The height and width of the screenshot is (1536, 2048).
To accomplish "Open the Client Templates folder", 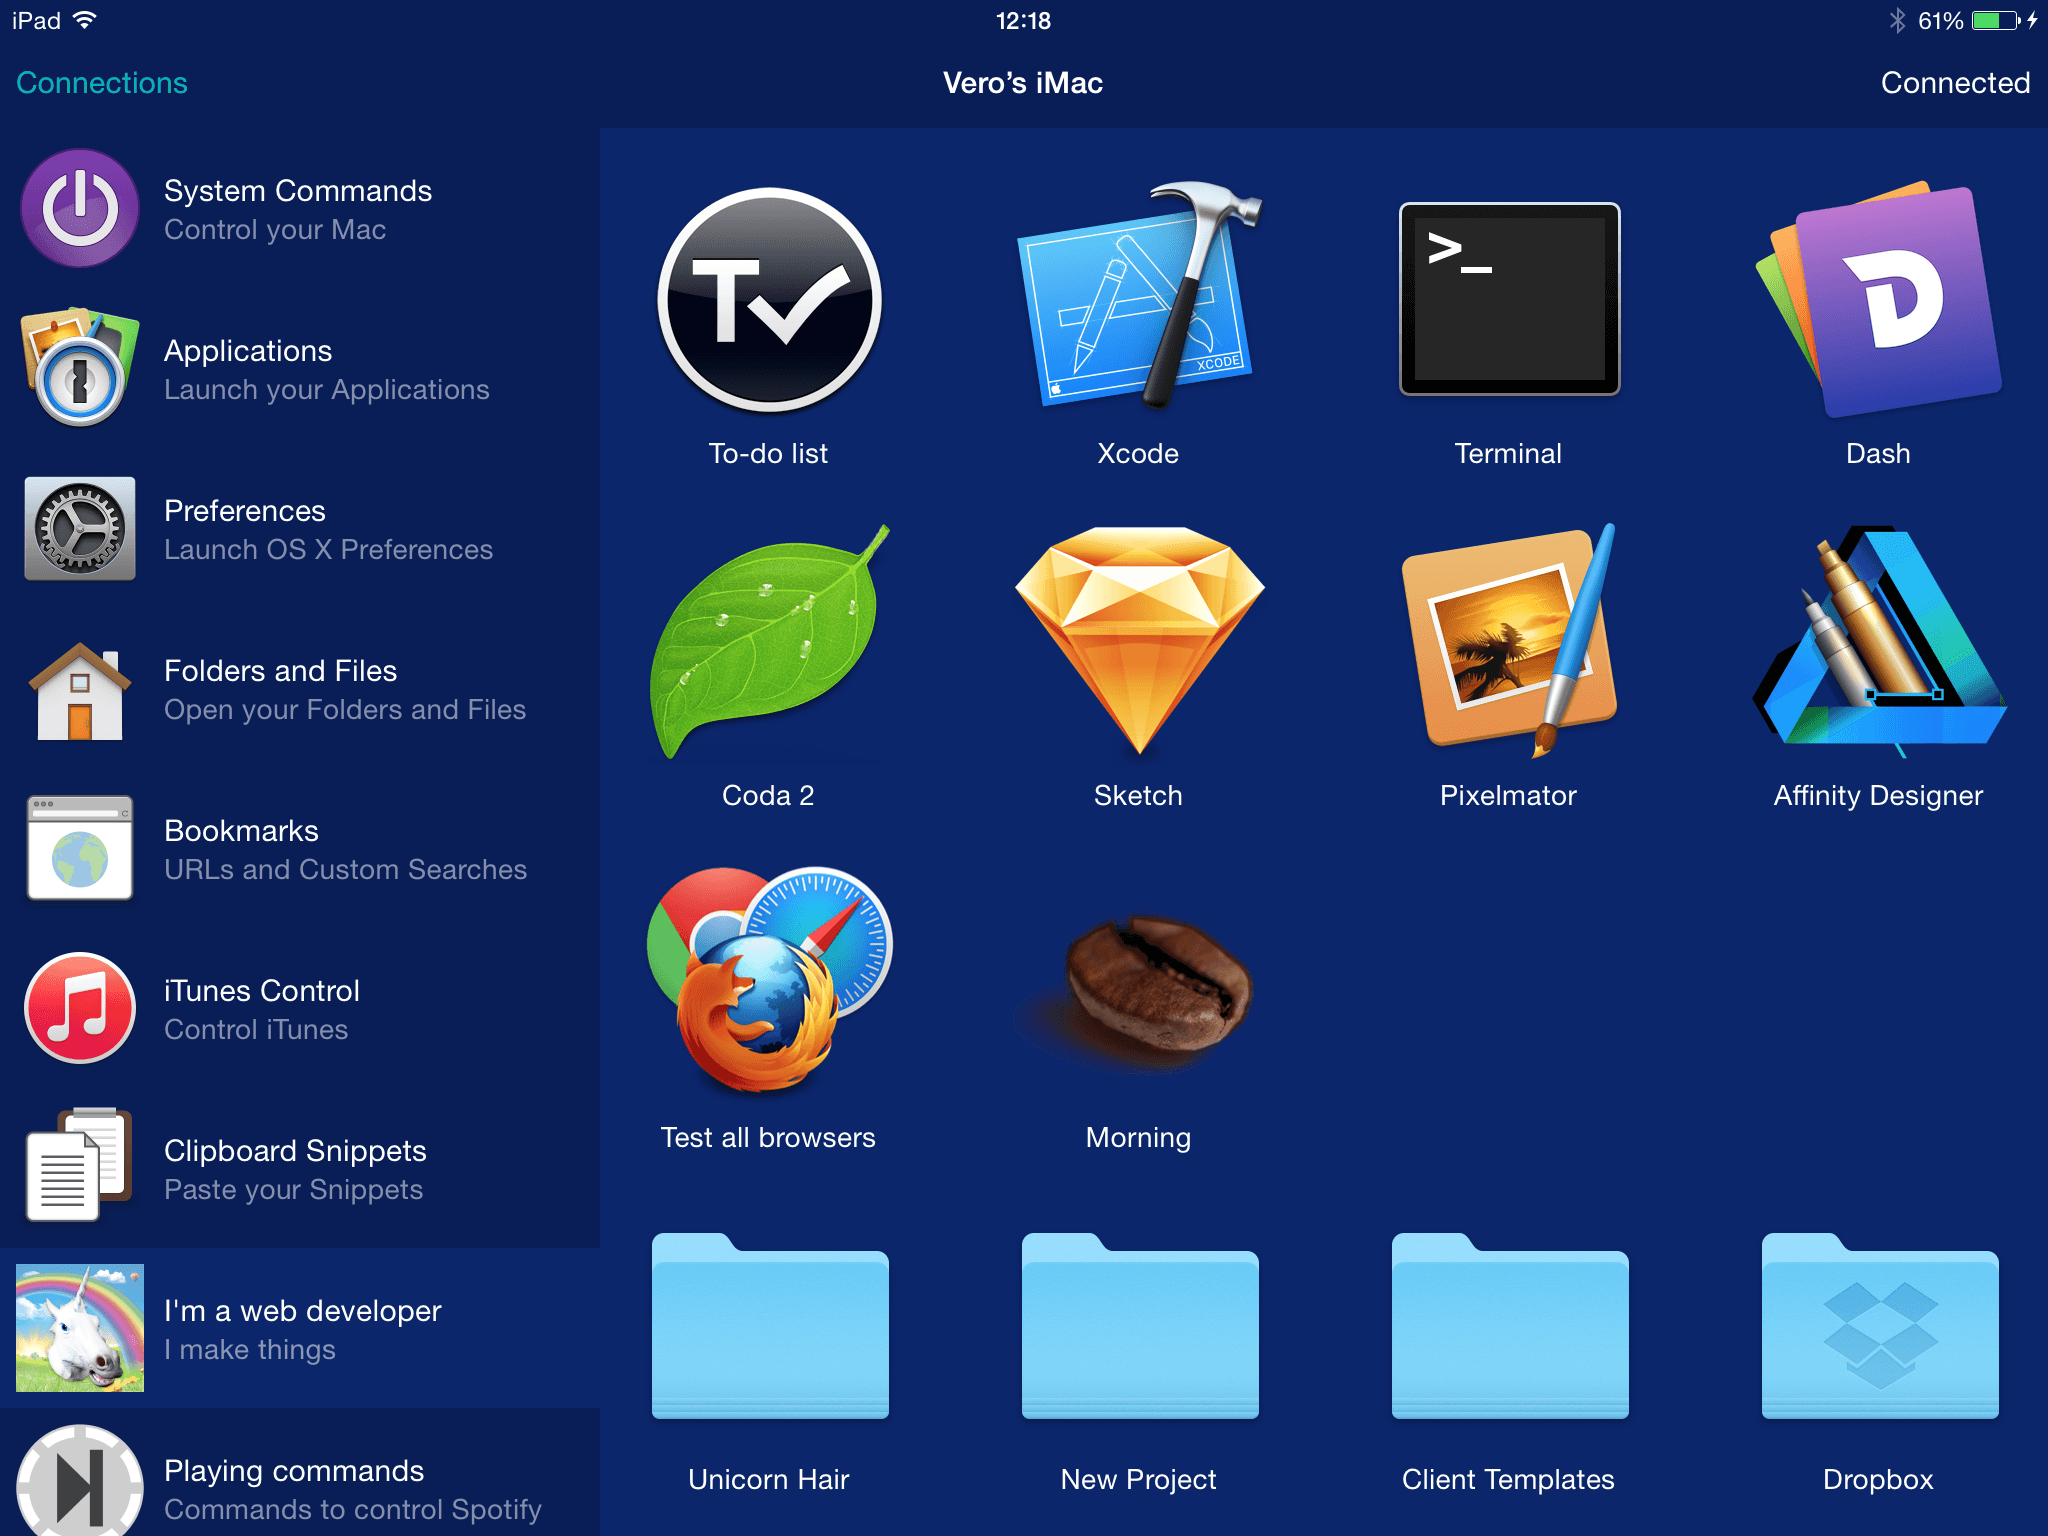I will [x=1509, y=1326].
